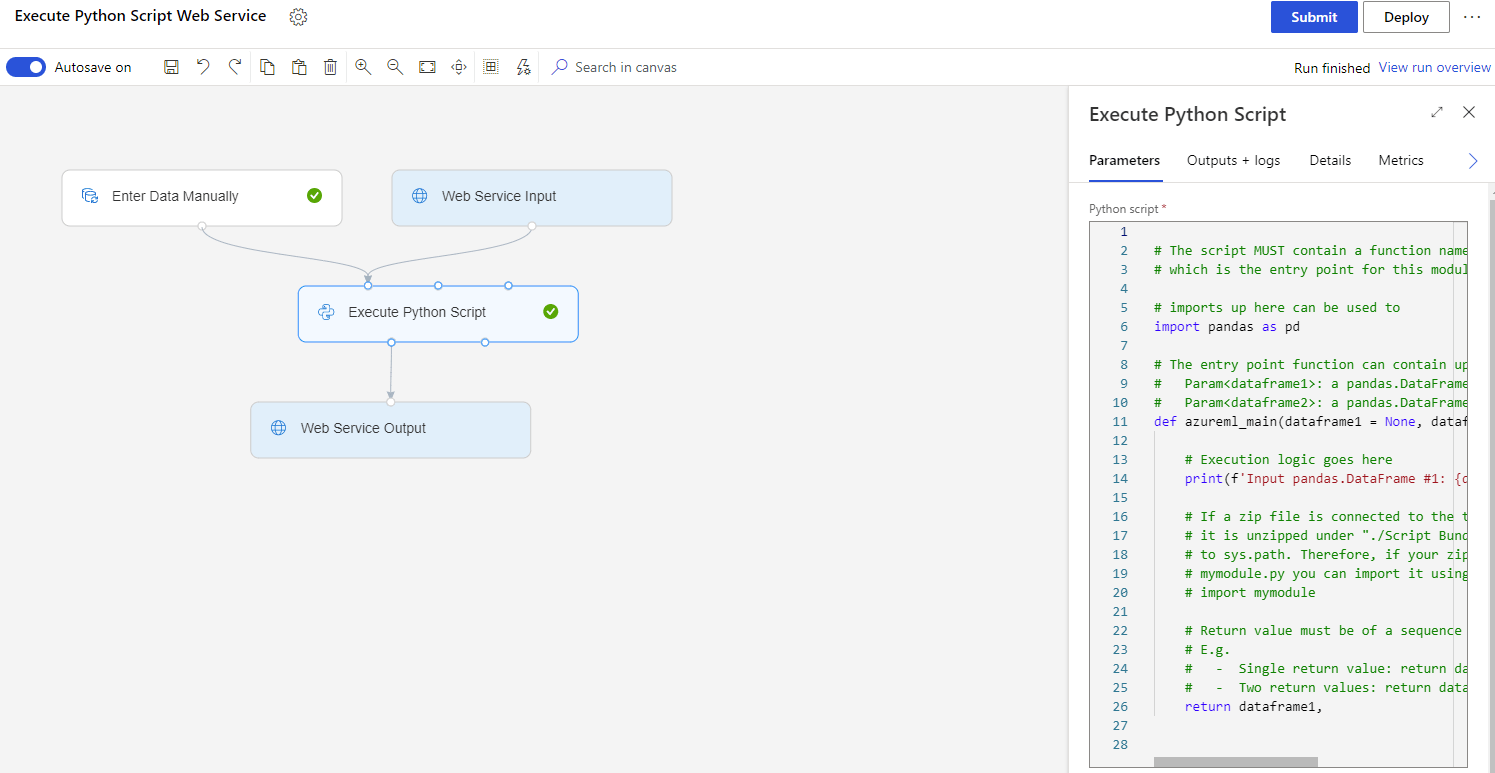Select the Execute Python Script node
The image size is (1495, 773).
pyautogui.click(x=438, y=313)
